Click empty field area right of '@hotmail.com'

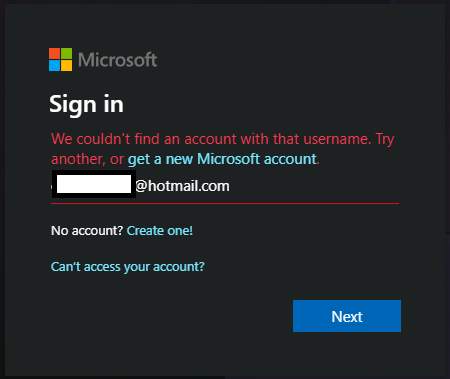313,186
